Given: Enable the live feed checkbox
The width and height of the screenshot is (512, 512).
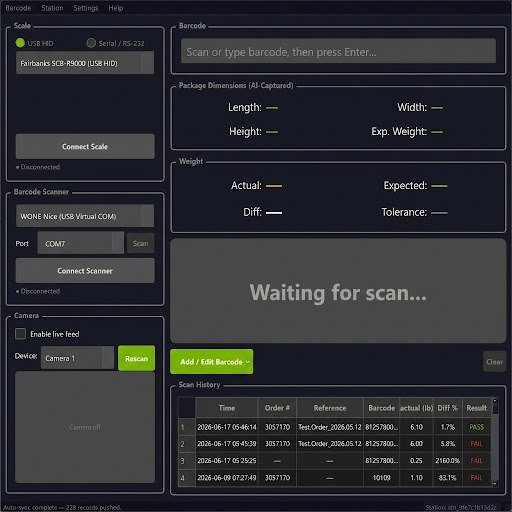Looking at the screenshot, I should [21, 334].
